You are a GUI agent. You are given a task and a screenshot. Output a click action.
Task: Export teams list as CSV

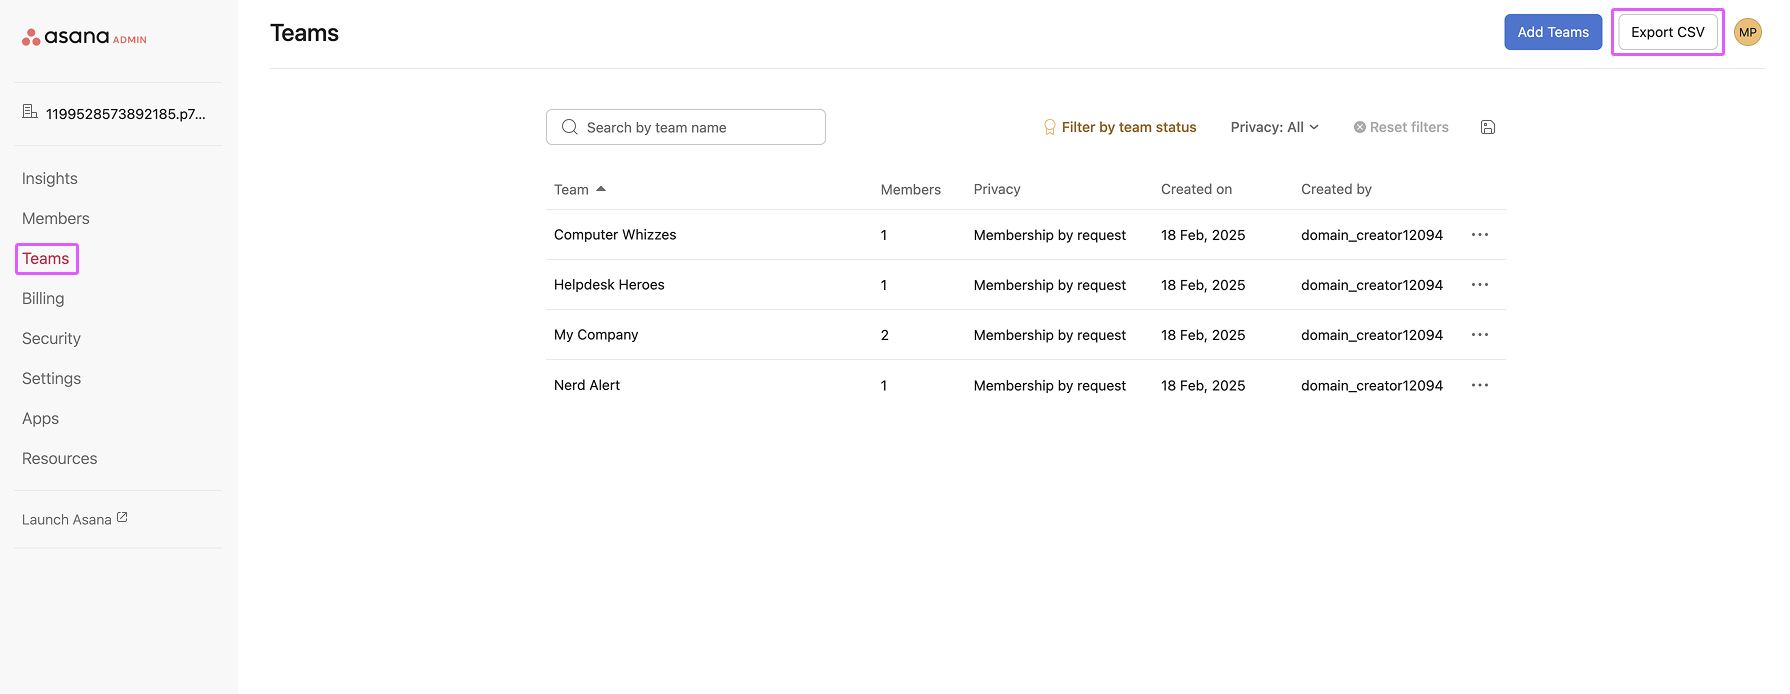point(1667,32)
